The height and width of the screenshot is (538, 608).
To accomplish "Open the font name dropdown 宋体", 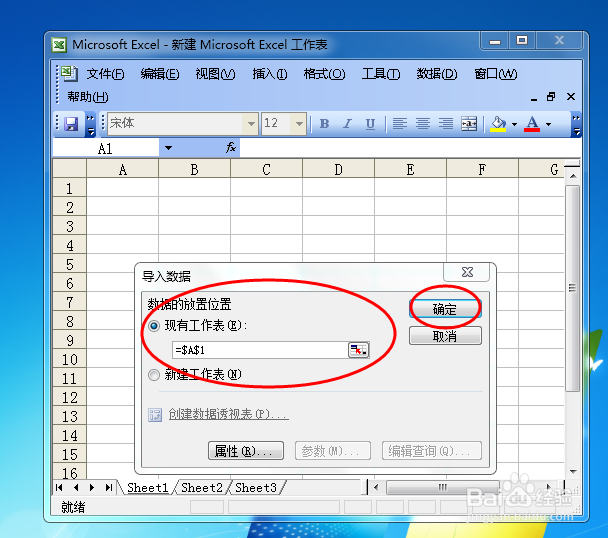I will pyautogui.click(x=251, y=124).
